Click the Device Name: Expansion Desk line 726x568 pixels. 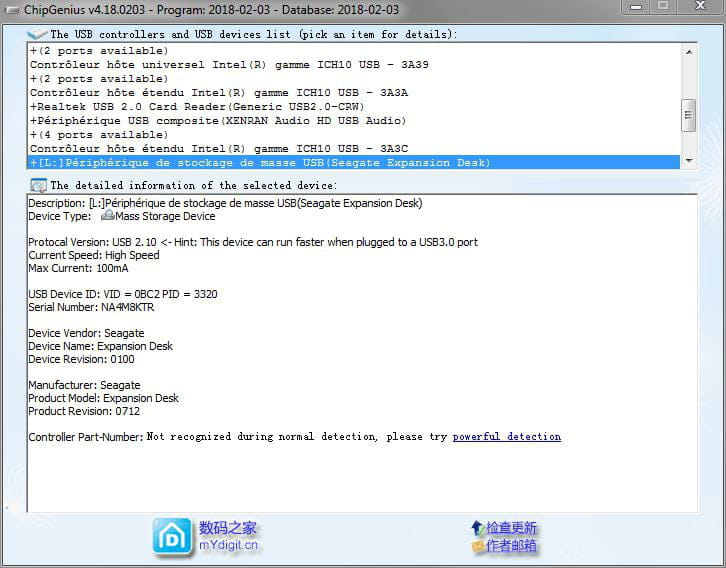pyautogui.click(x=100, y=346)
